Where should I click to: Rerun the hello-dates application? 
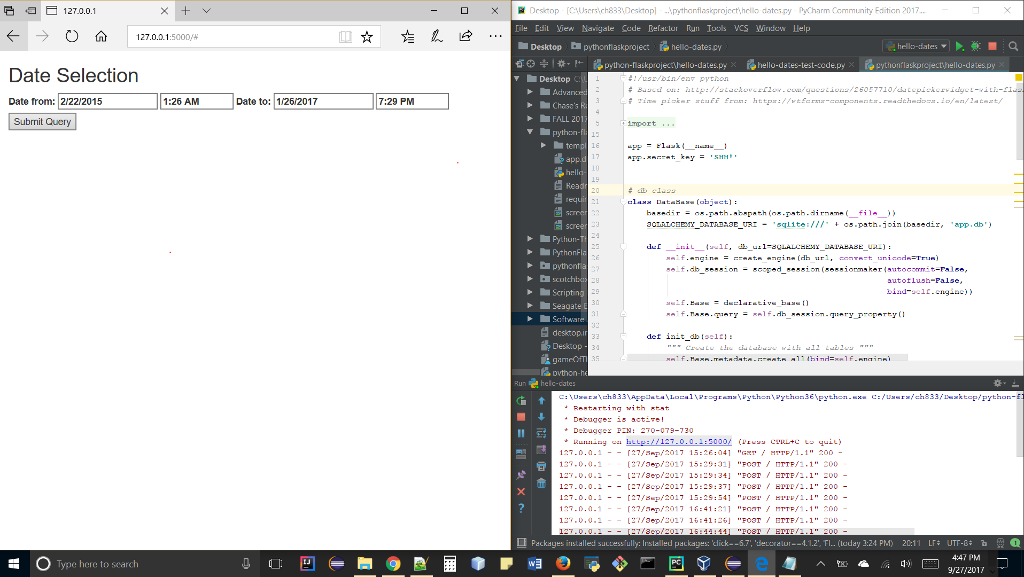point(521,401)
